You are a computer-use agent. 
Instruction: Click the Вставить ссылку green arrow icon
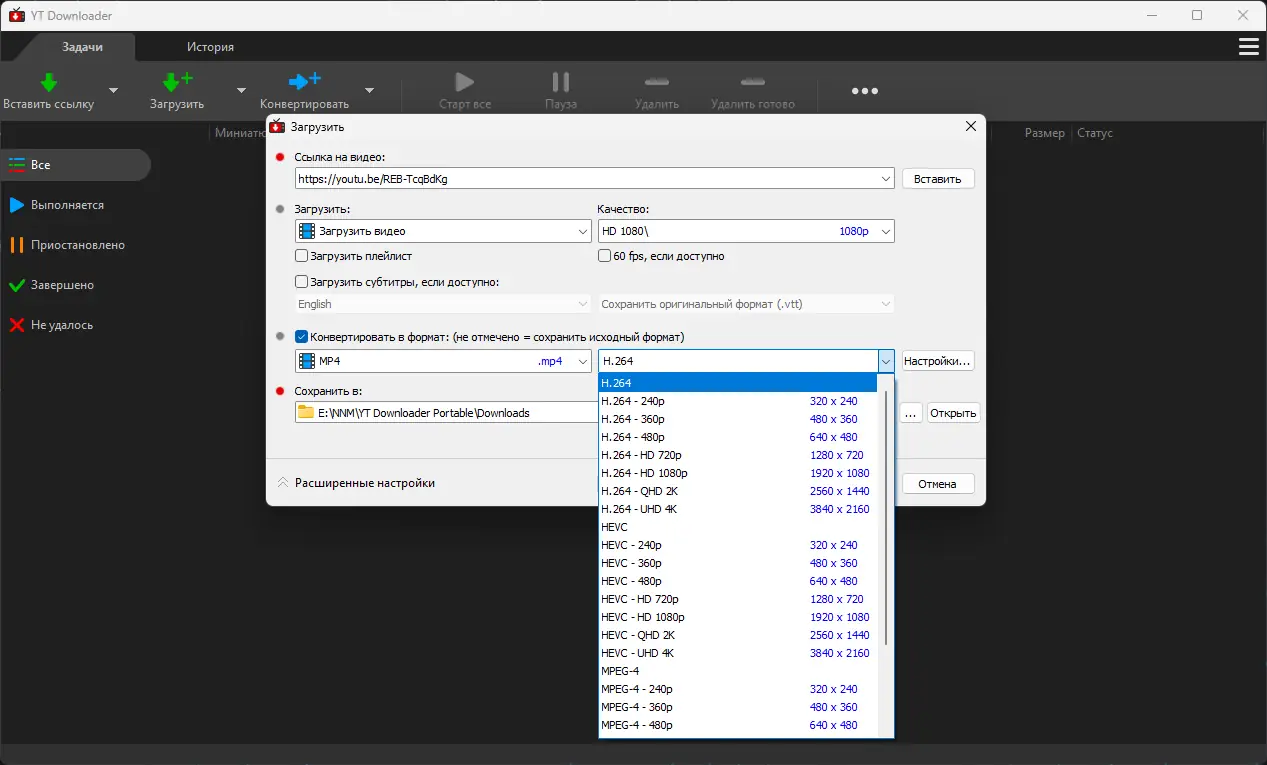(48, 82)
